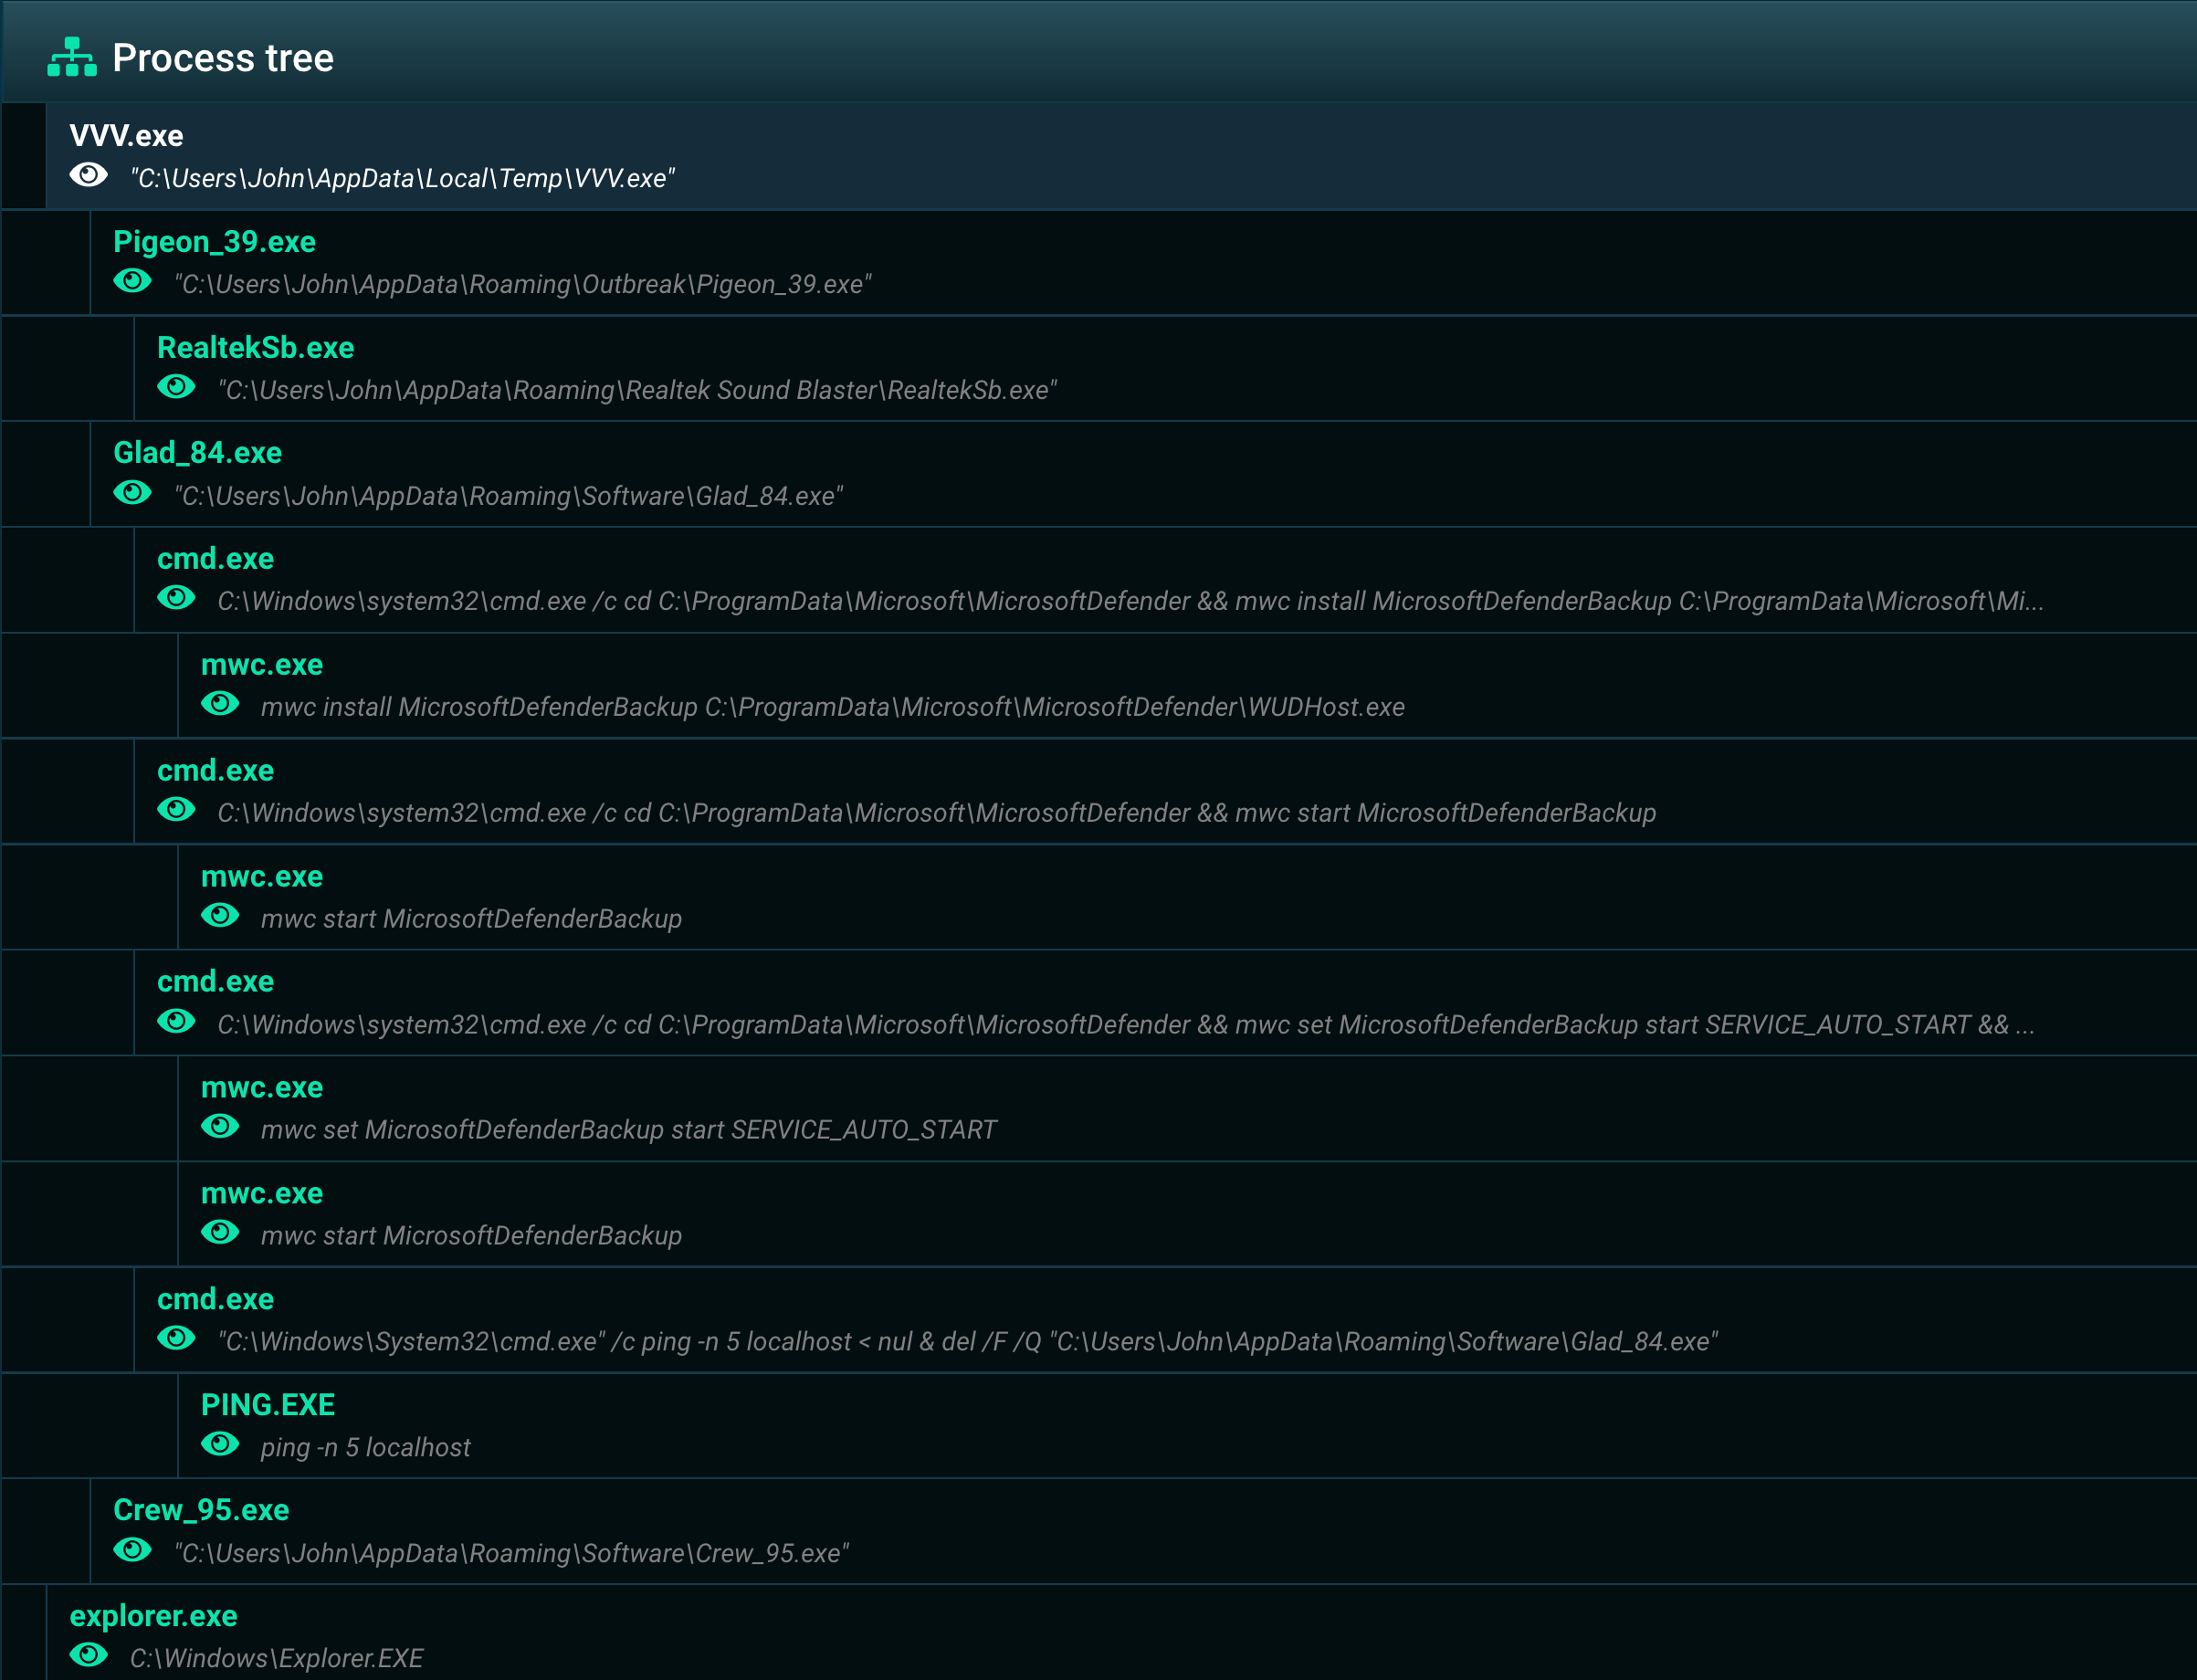Toggle the eye icon under VVV.exe
2197x1680 pixels.
pos(89,175)
